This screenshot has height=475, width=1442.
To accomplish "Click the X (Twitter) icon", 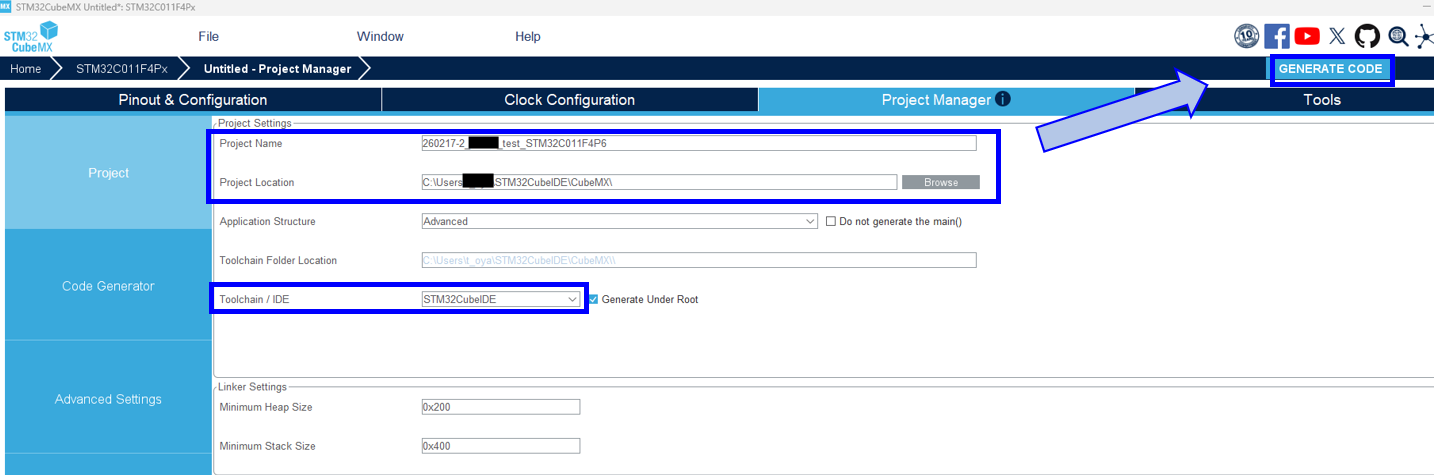I will click(x=1337, y=36).
